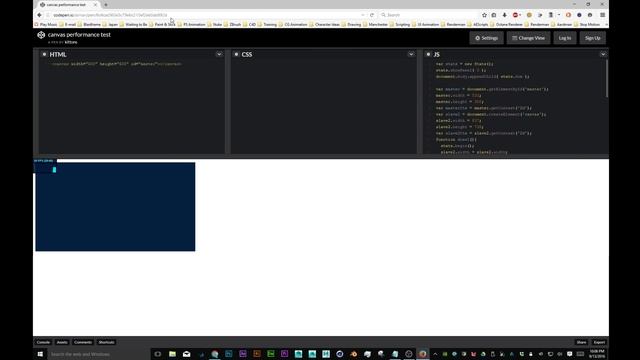Open the ZBrush bookmark folder
The width and height of the screenshot is (640, 360).
(232, 24)
